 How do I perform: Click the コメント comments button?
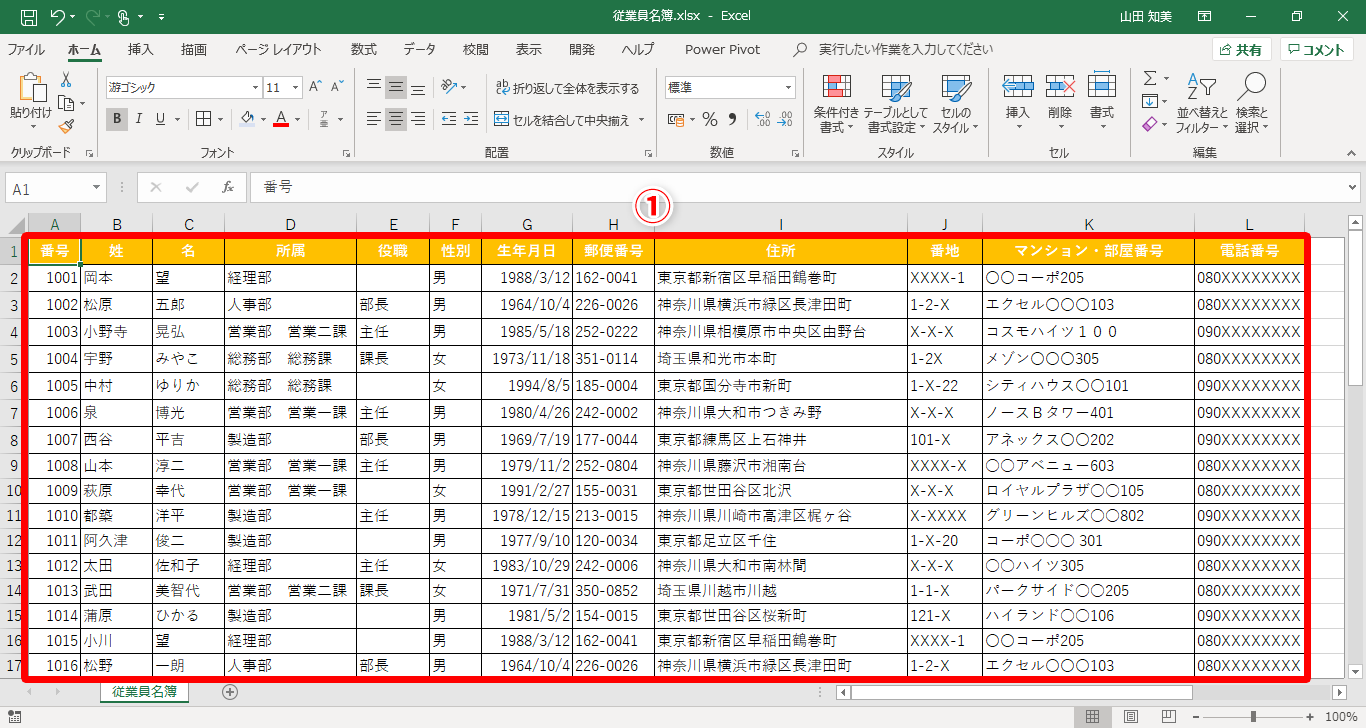(x=1317, y=50)
